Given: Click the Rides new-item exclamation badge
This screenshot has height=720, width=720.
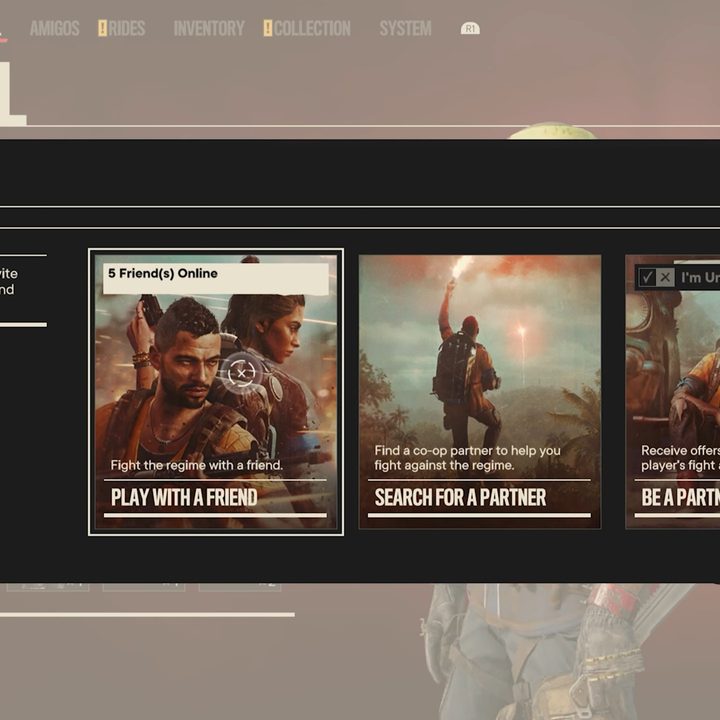Looking at the screenshot, I should click(x=102, y=28).
